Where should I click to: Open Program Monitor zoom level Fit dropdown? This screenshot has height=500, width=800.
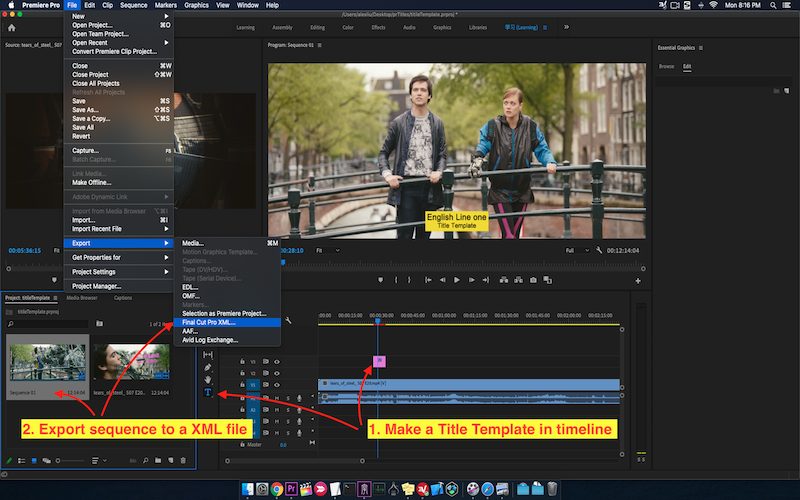tap(327, 251)
